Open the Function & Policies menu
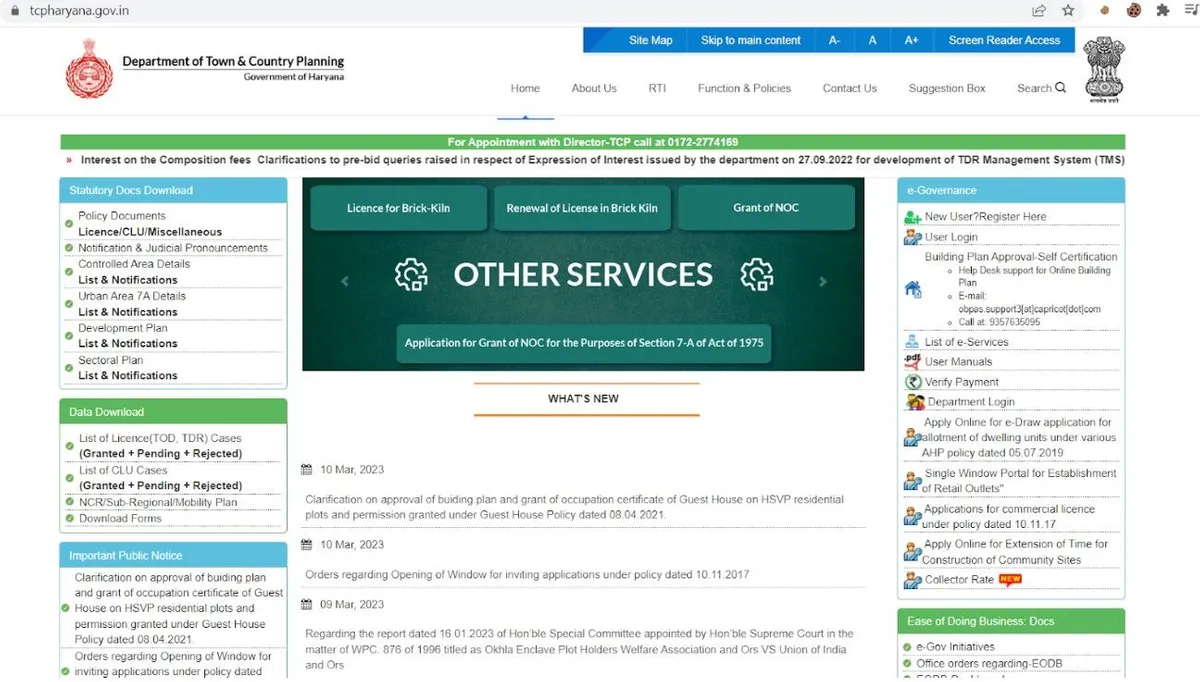The image size is (1200, 682). tap(744, 88)
